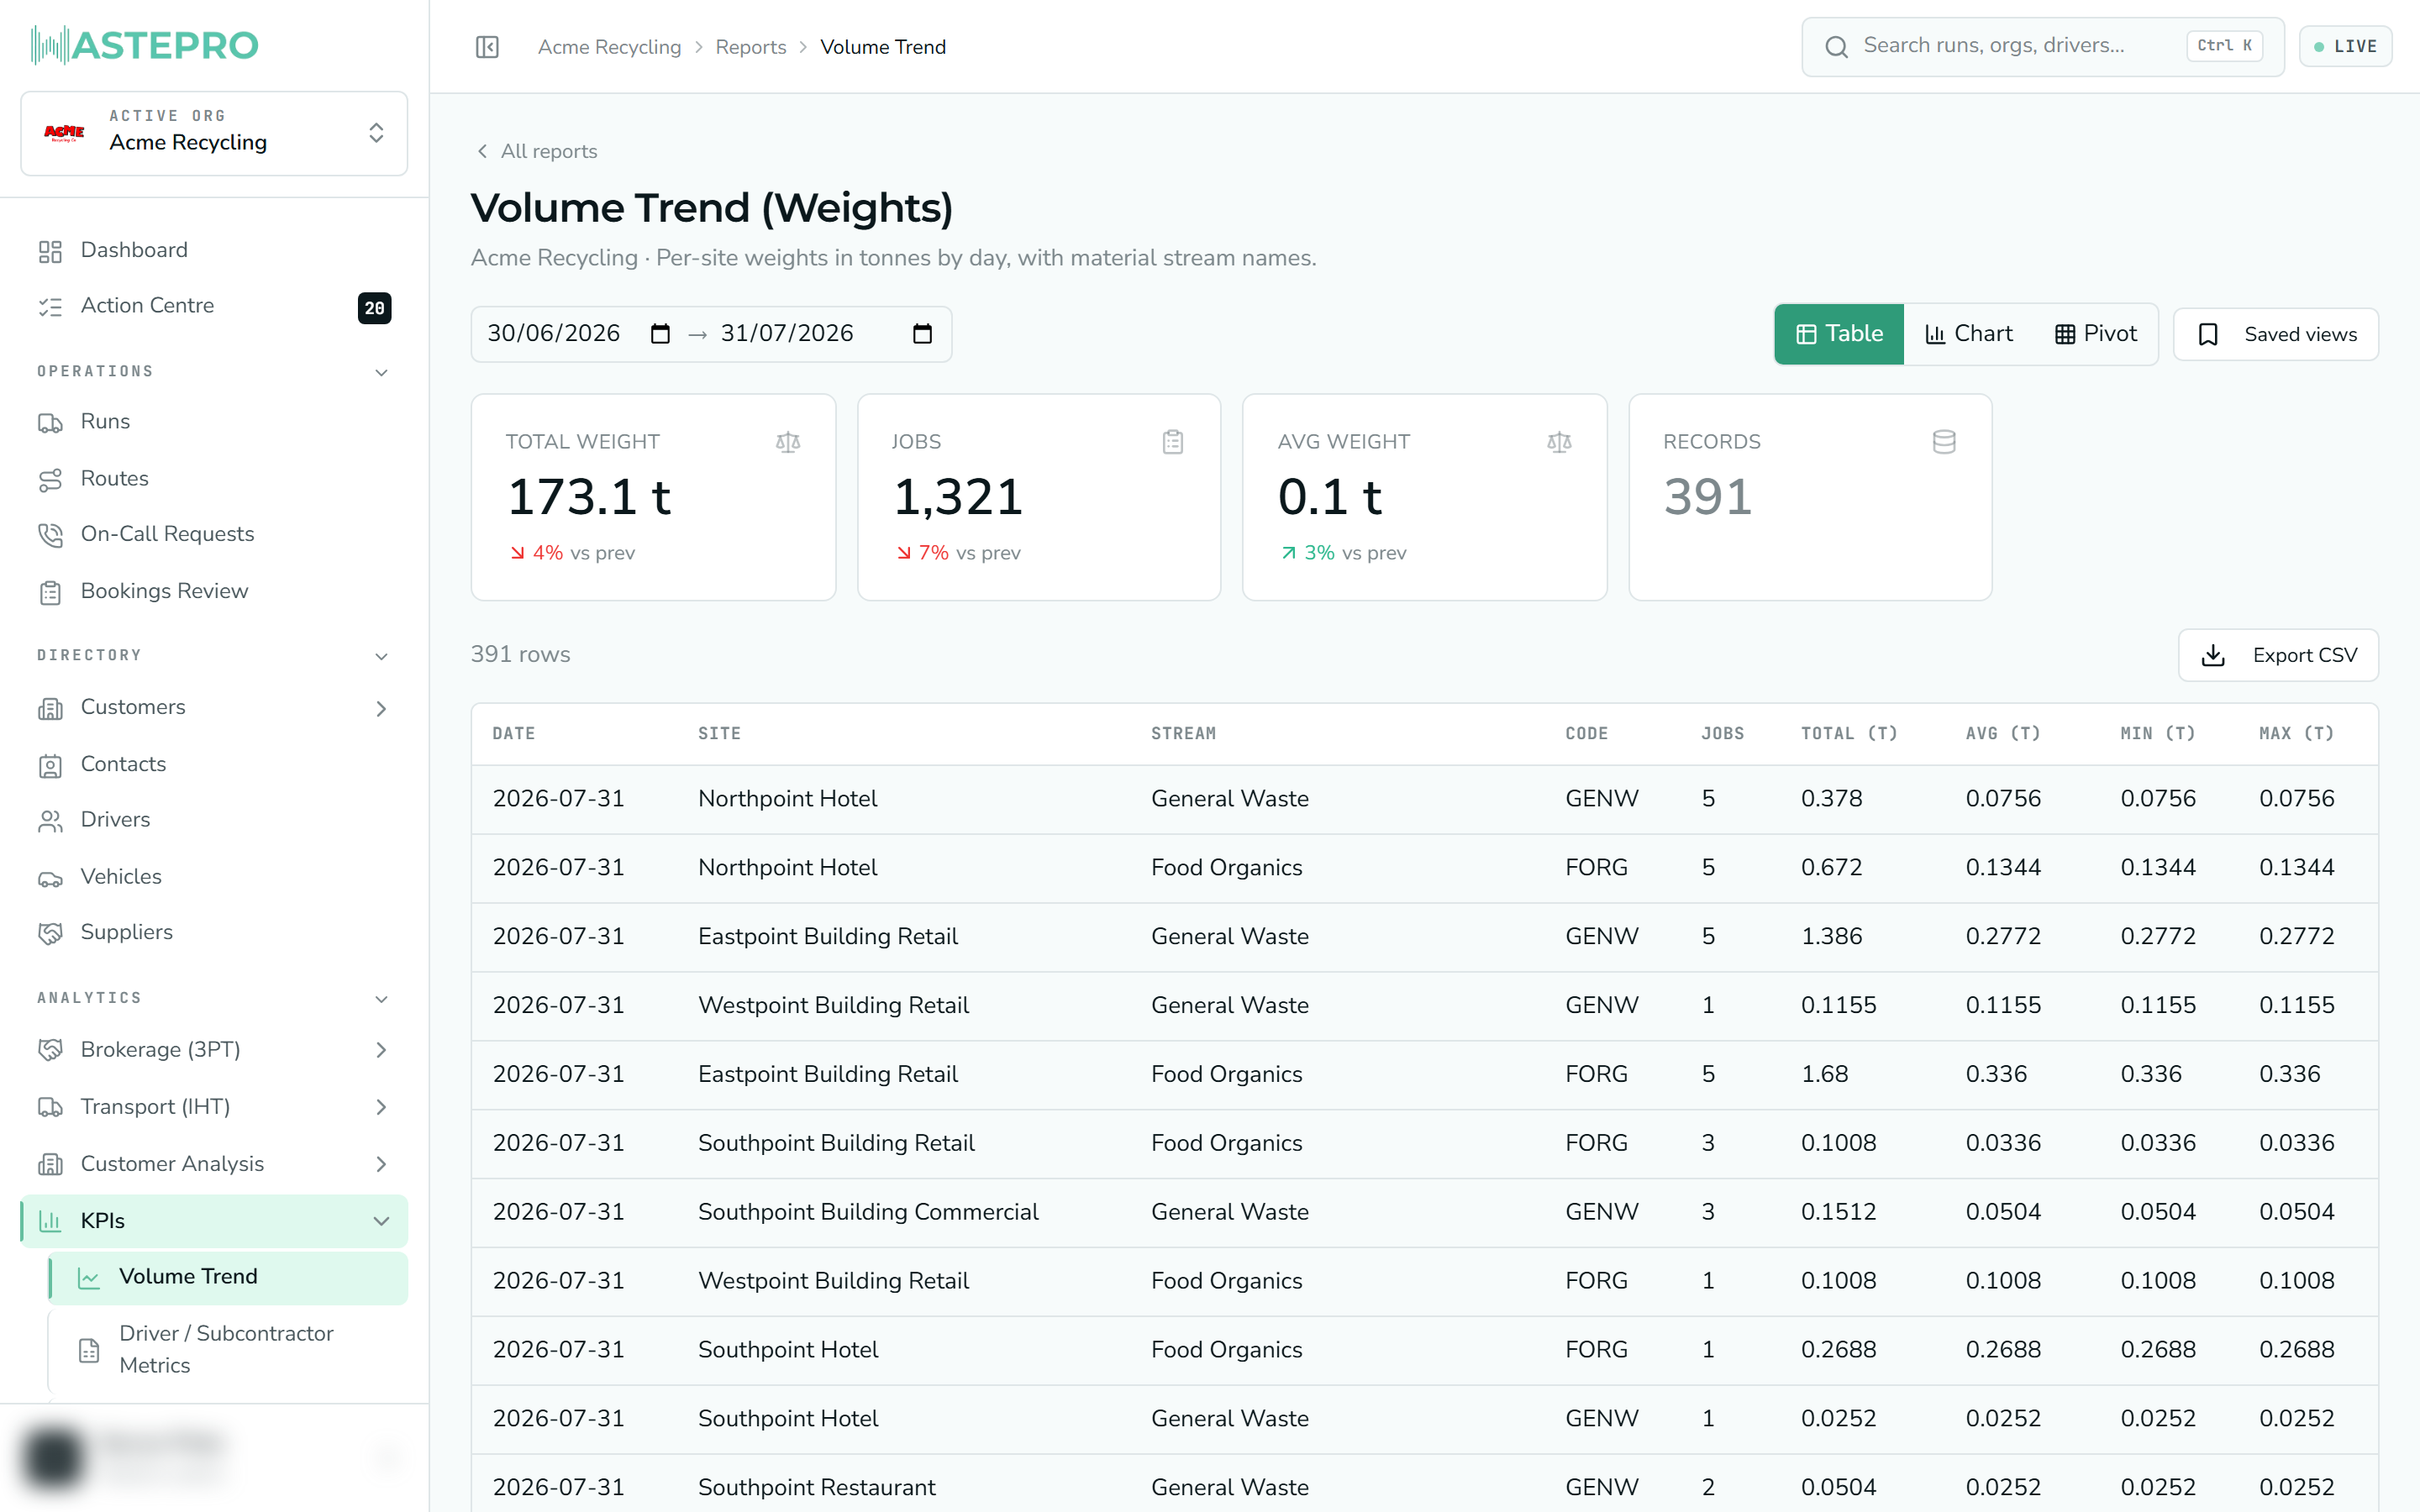Click the Customers building icon
This screenshot has width=2420, height=1512.
(50, 708)
